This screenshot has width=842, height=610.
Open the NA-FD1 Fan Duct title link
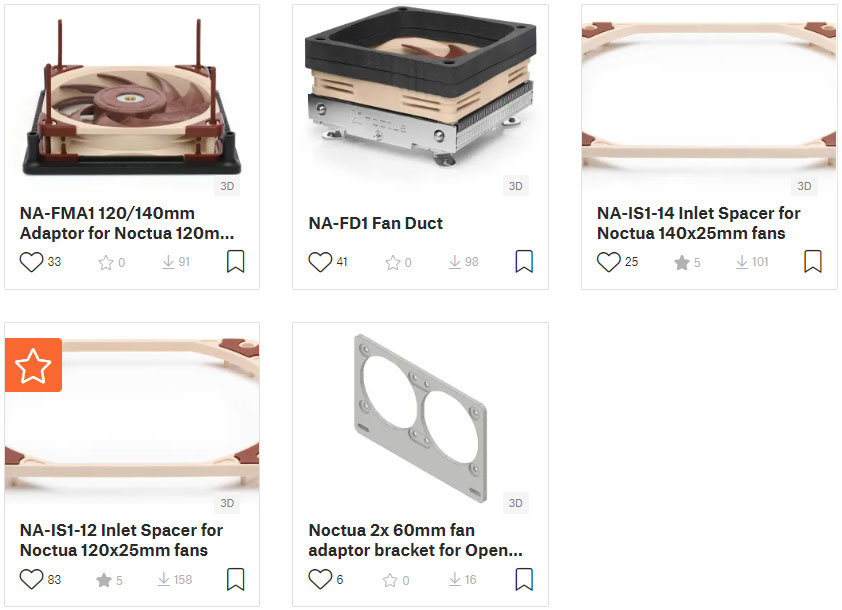(375, 223)
